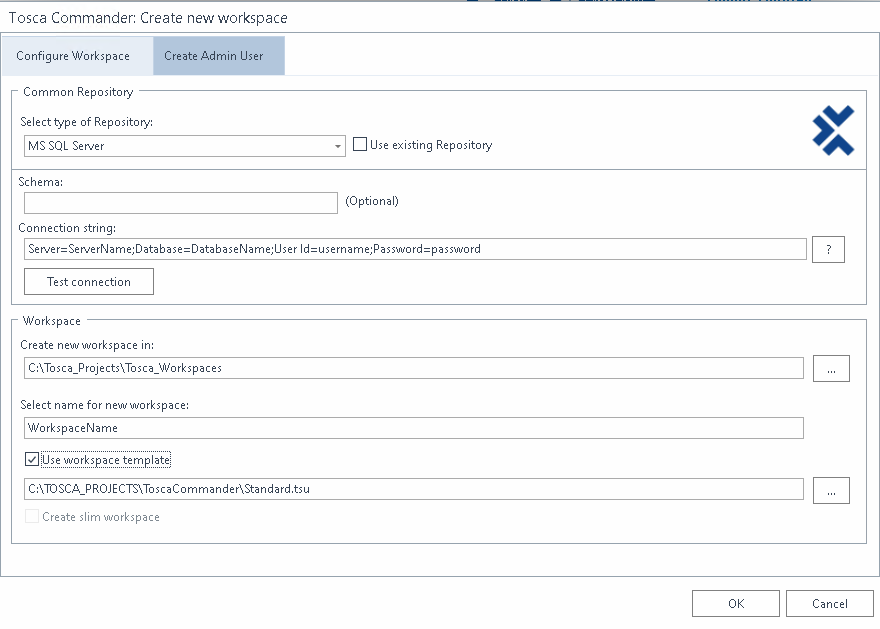Click the connection string help question mark button
The width and height of the screenshot is (880, 629).
pyautogui.click(x=828, y=249)
